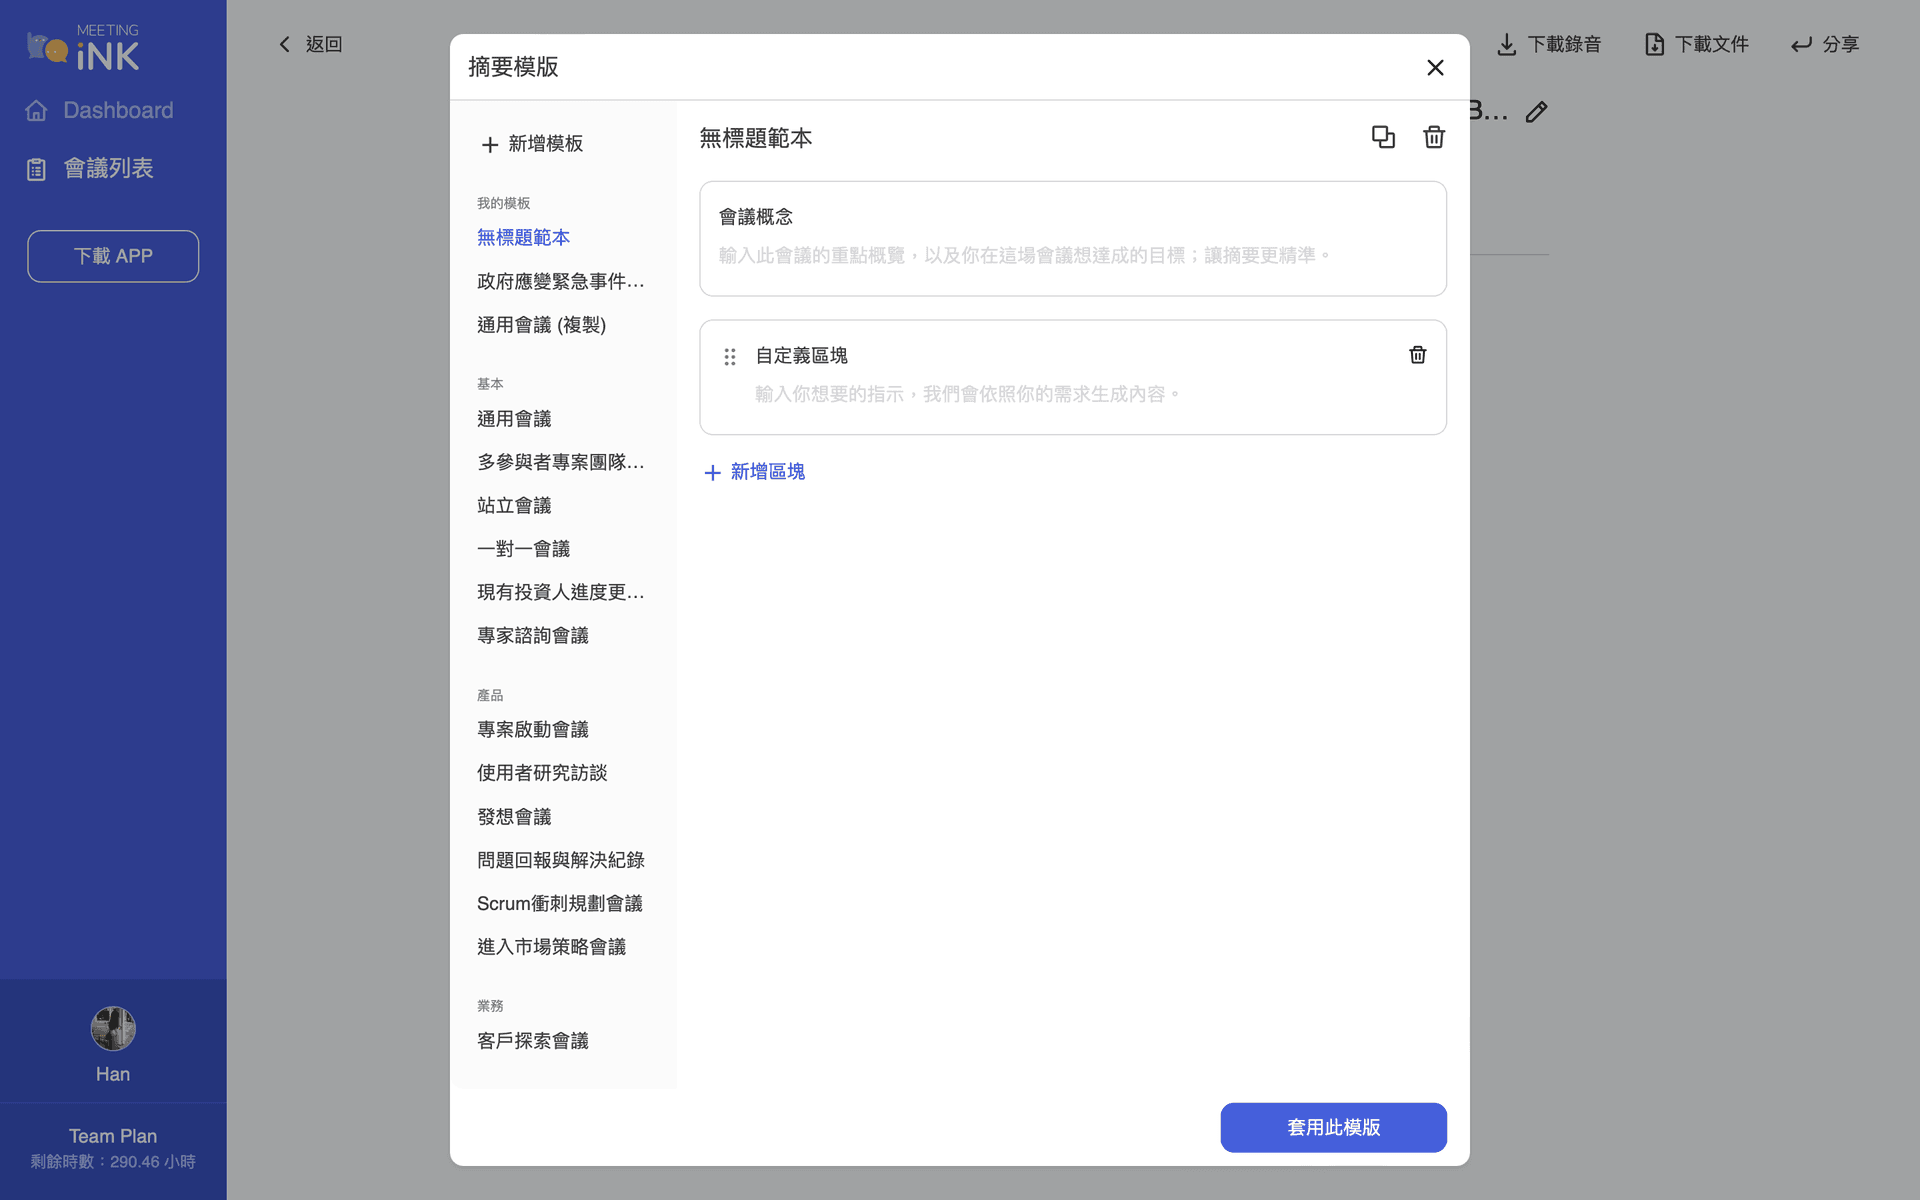Delete 無標題範本 with the trash icon
The height and width of the screenshot is (1200, 1920).
pos(1434,137)
